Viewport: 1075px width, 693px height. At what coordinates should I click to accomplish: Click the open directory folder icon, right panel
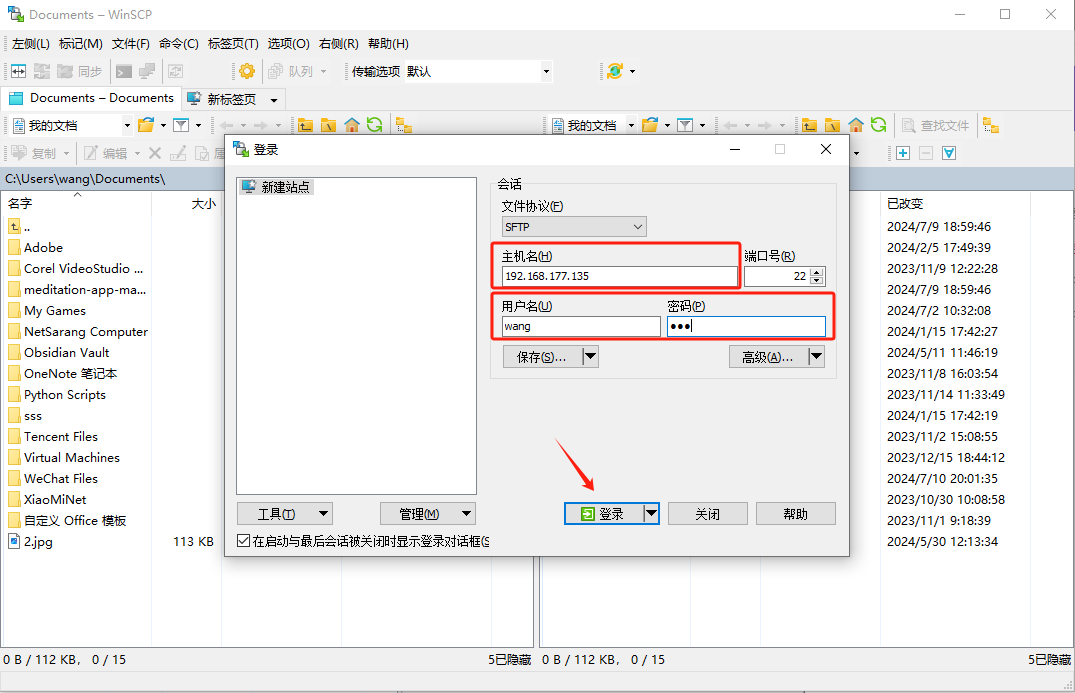pos(650,125)
